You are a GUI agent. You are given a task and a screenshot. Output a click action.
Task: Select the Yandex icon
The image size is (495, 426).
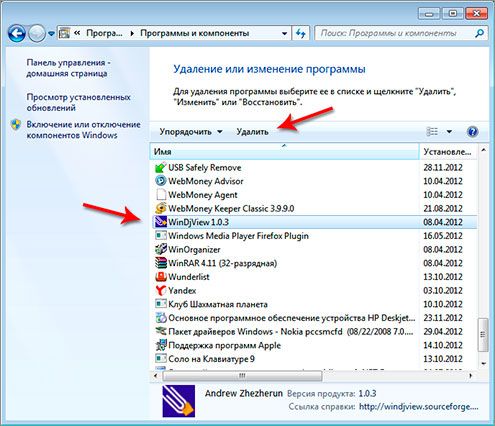(161, 290)
